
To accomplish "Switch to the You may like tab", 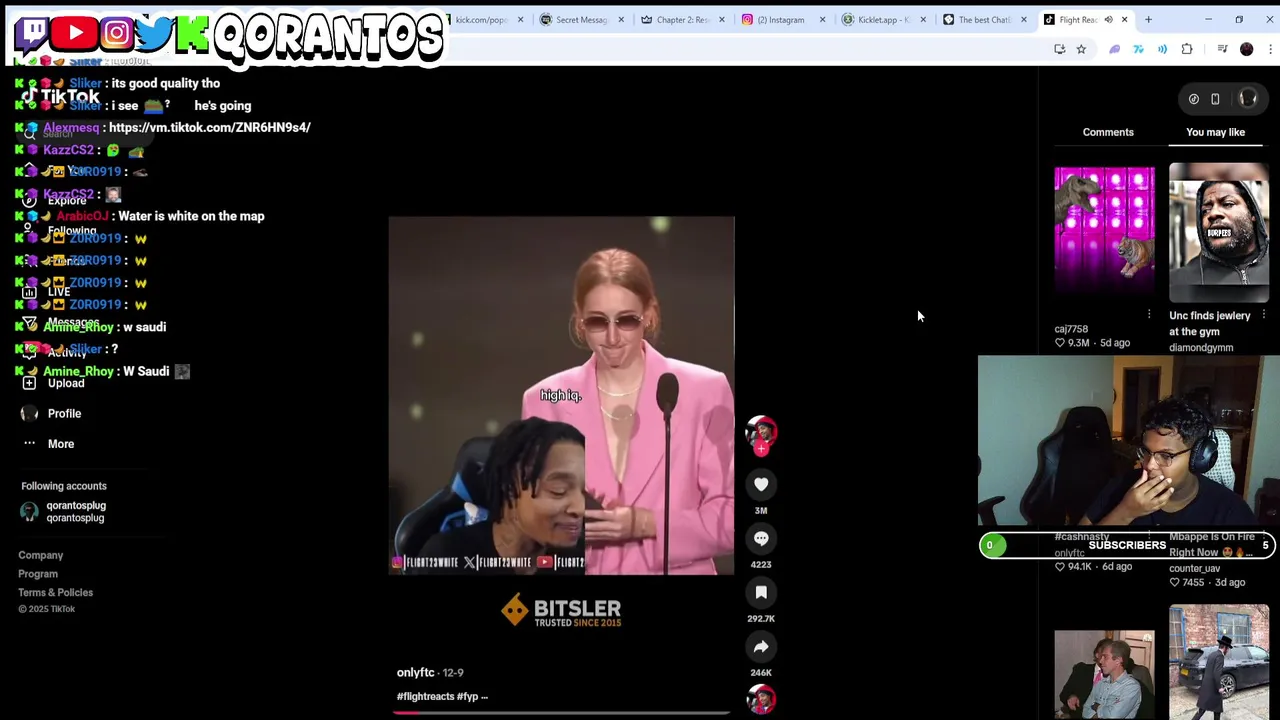I will point(1215,132).
